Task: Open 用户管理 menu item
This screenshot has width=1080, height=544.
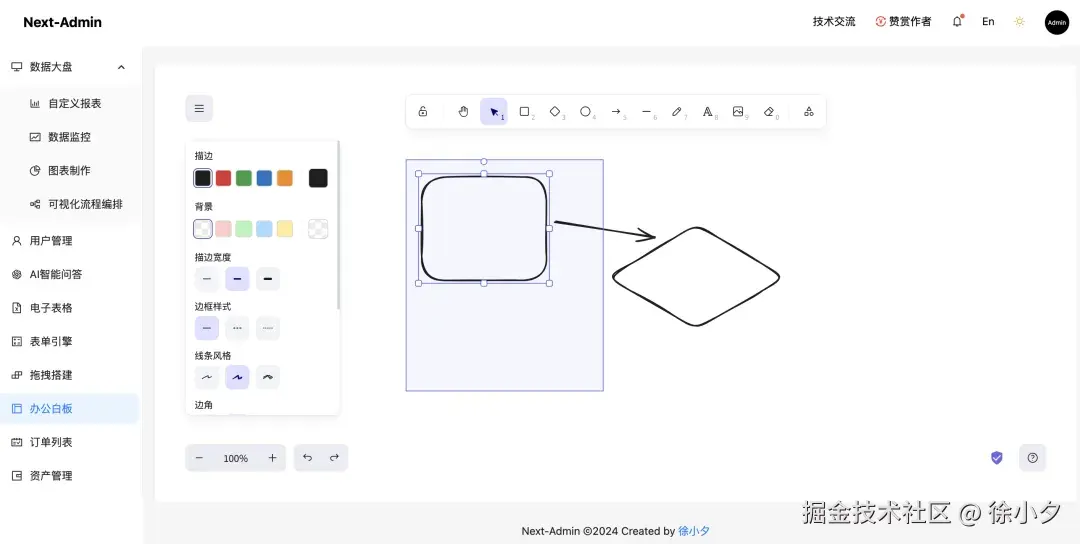Action: click(70, 241)
